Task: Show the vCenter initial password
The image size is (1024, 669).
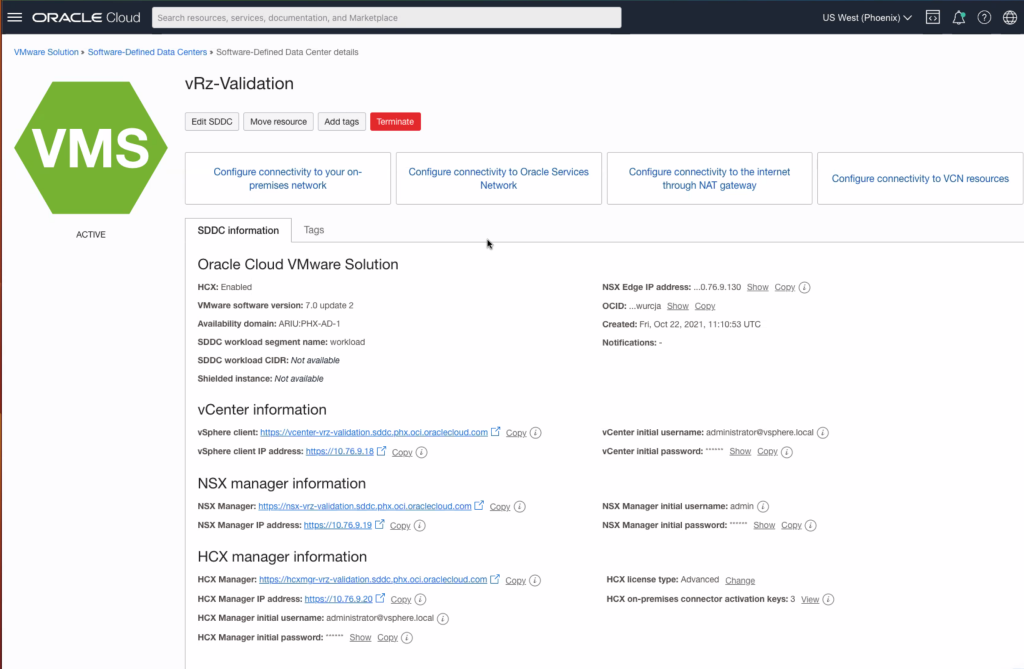Action: (740, 452)
